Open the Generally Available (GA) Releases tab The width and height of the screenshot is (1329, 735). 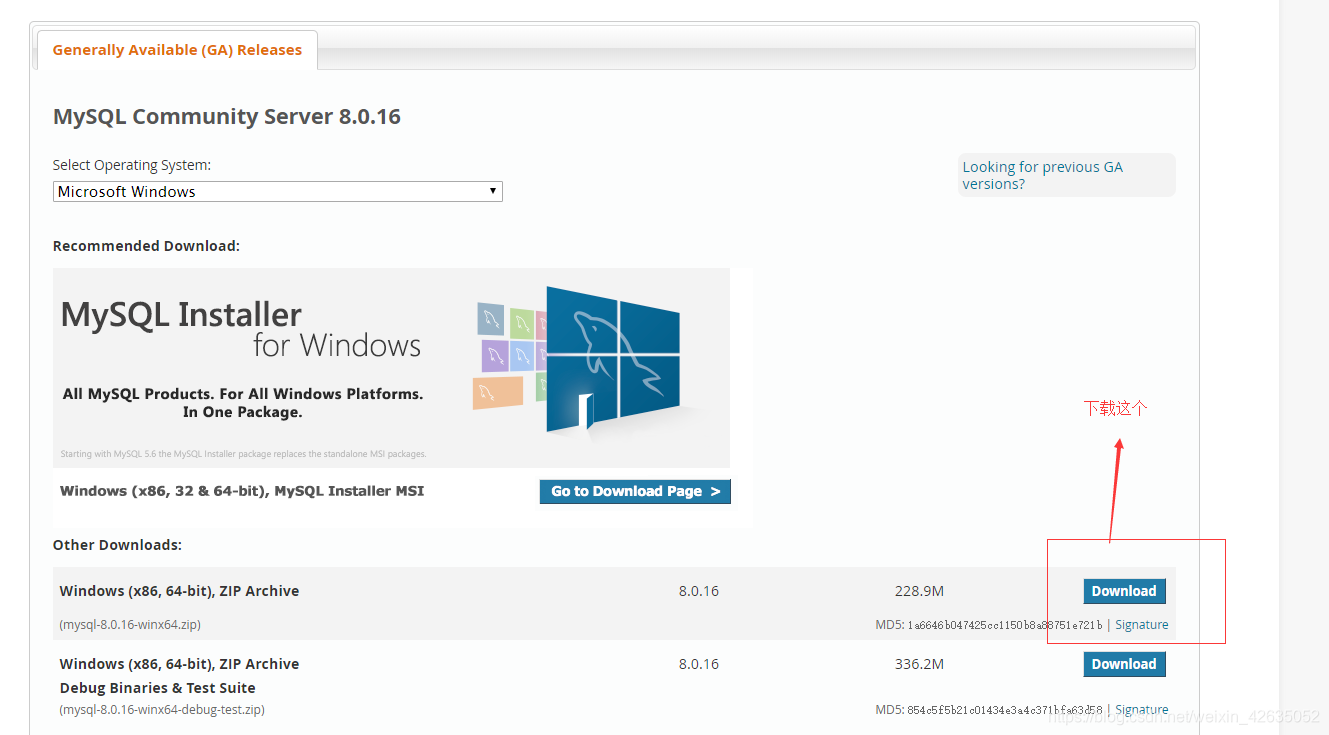[x=177, y=50]
